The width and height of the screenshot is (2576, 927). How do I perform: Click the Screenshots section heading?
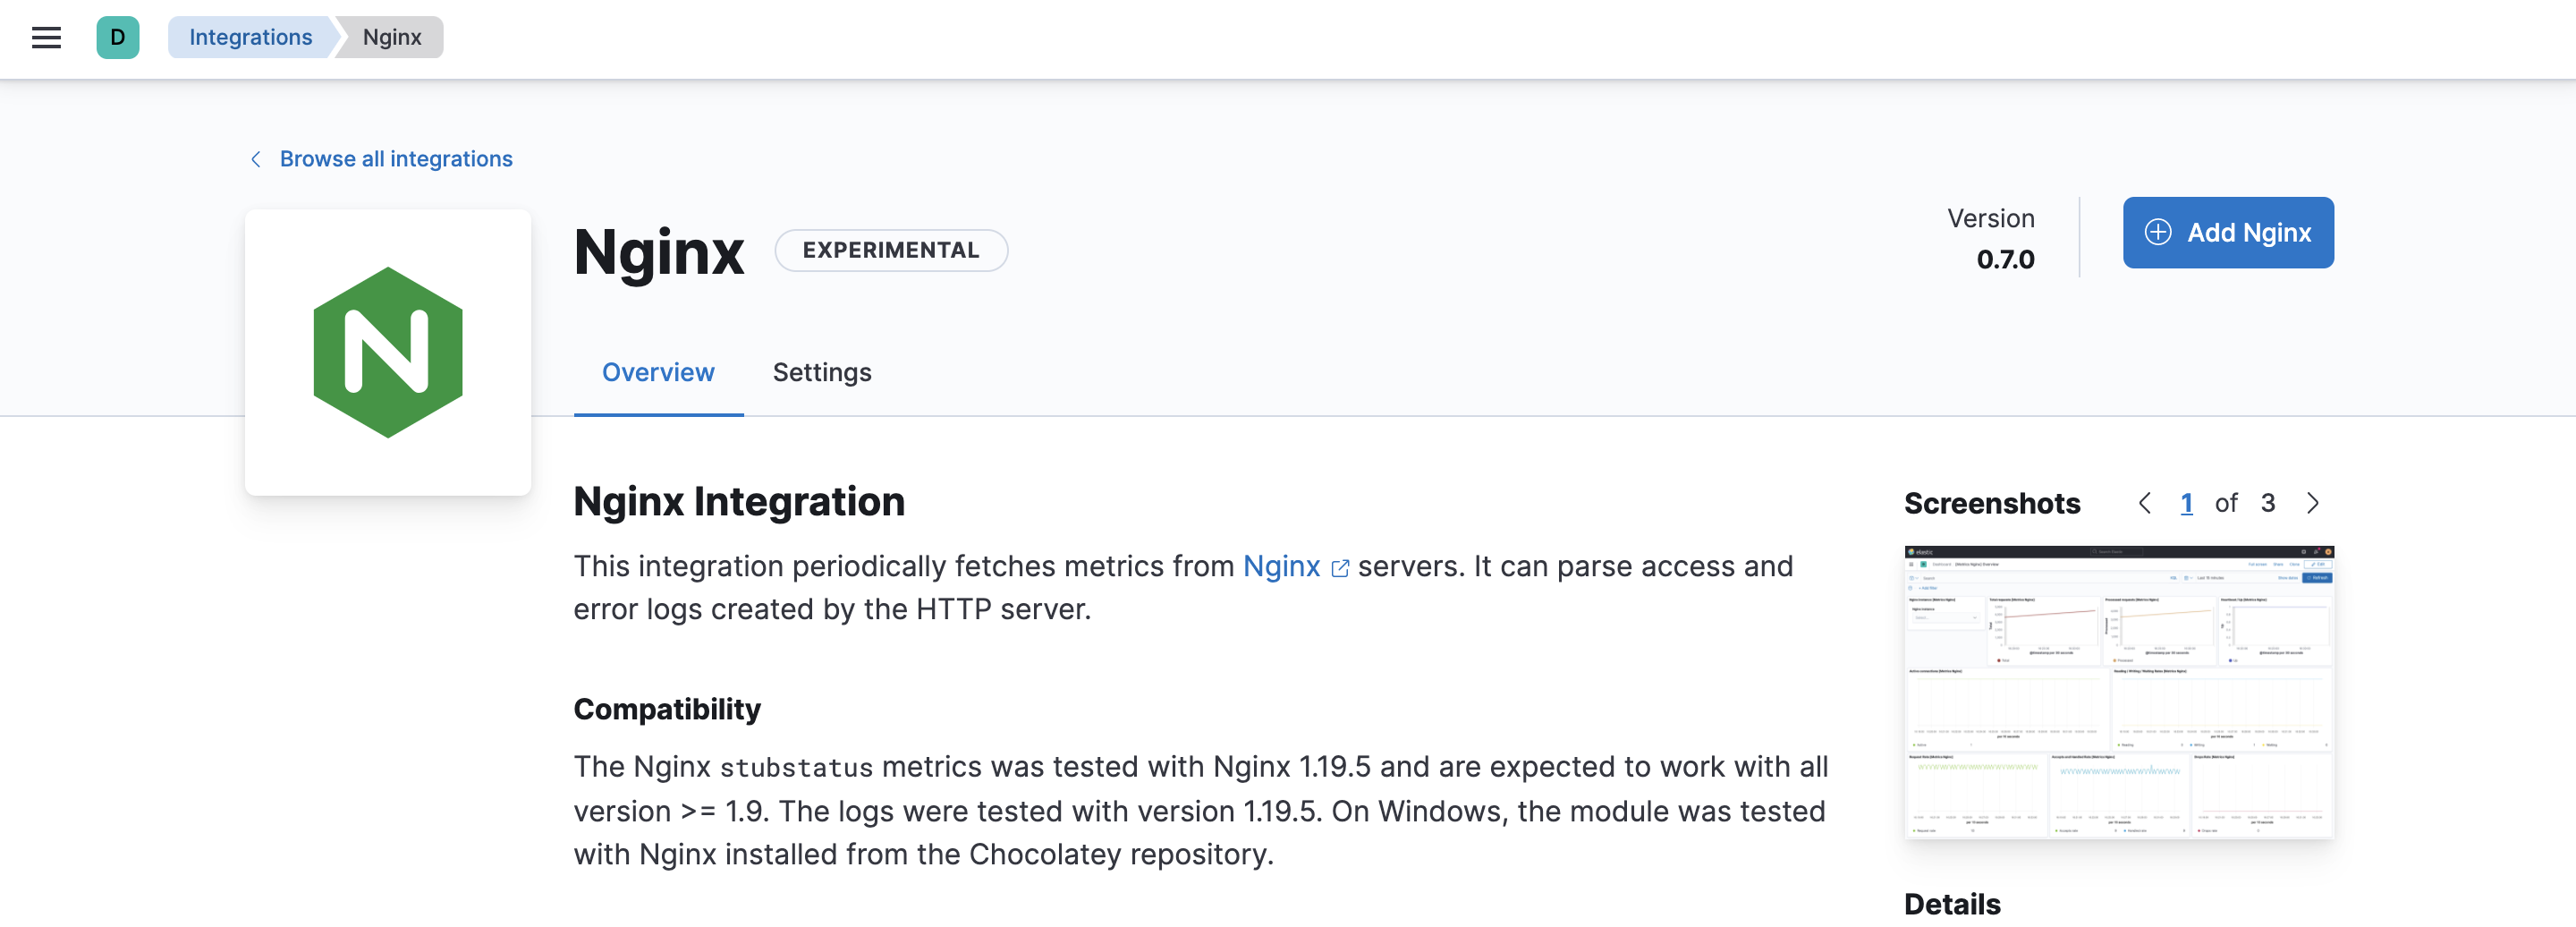pos(1991,503)
